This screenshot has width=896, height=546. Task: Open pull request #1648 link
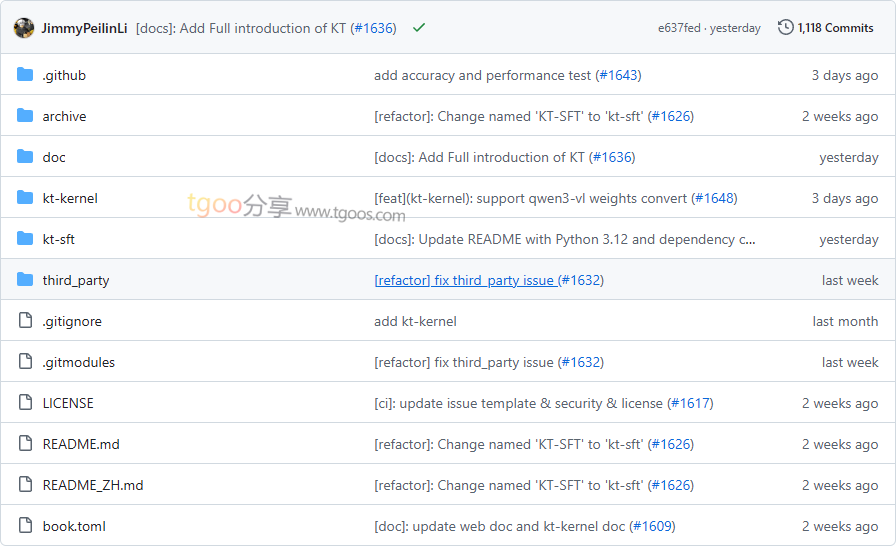[x=714, y=198]
